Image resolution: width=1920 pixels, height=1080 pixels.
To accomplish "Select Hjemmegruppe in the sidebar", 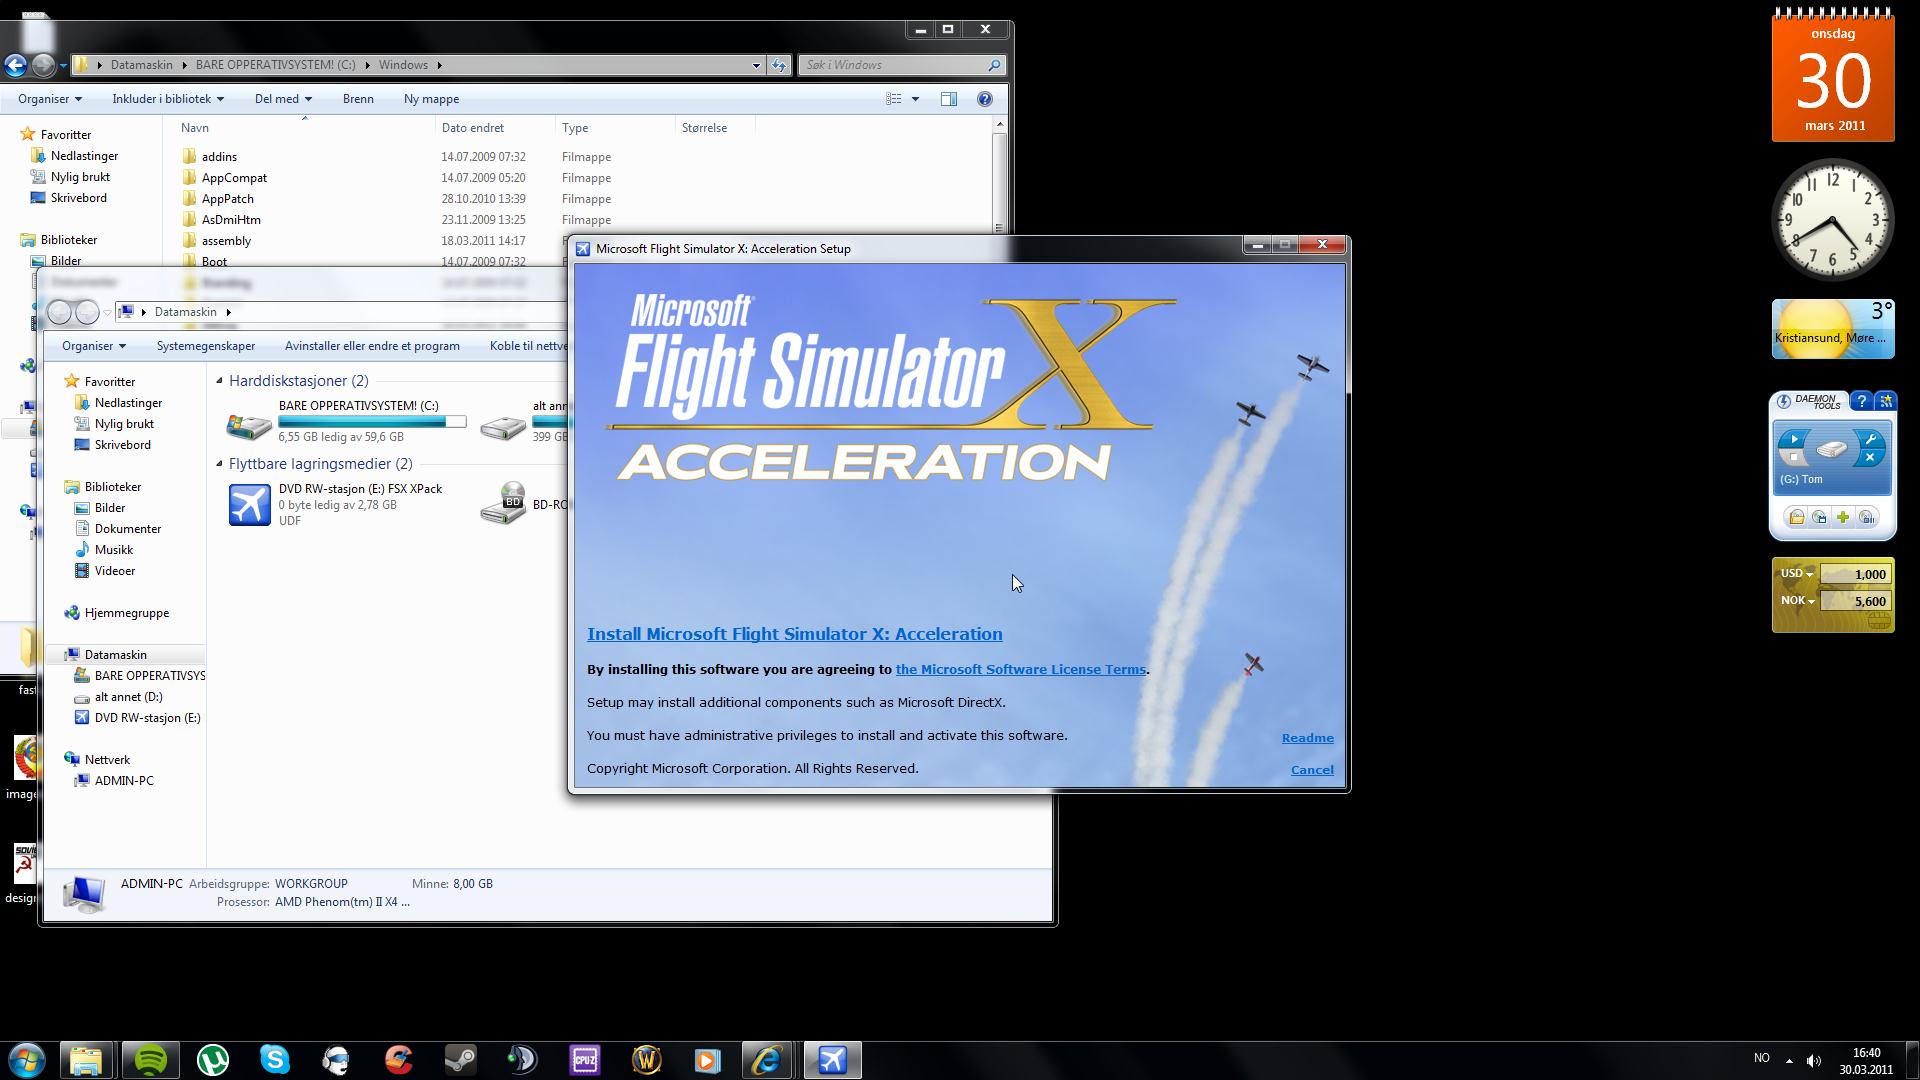I will (x=126, y=613).
